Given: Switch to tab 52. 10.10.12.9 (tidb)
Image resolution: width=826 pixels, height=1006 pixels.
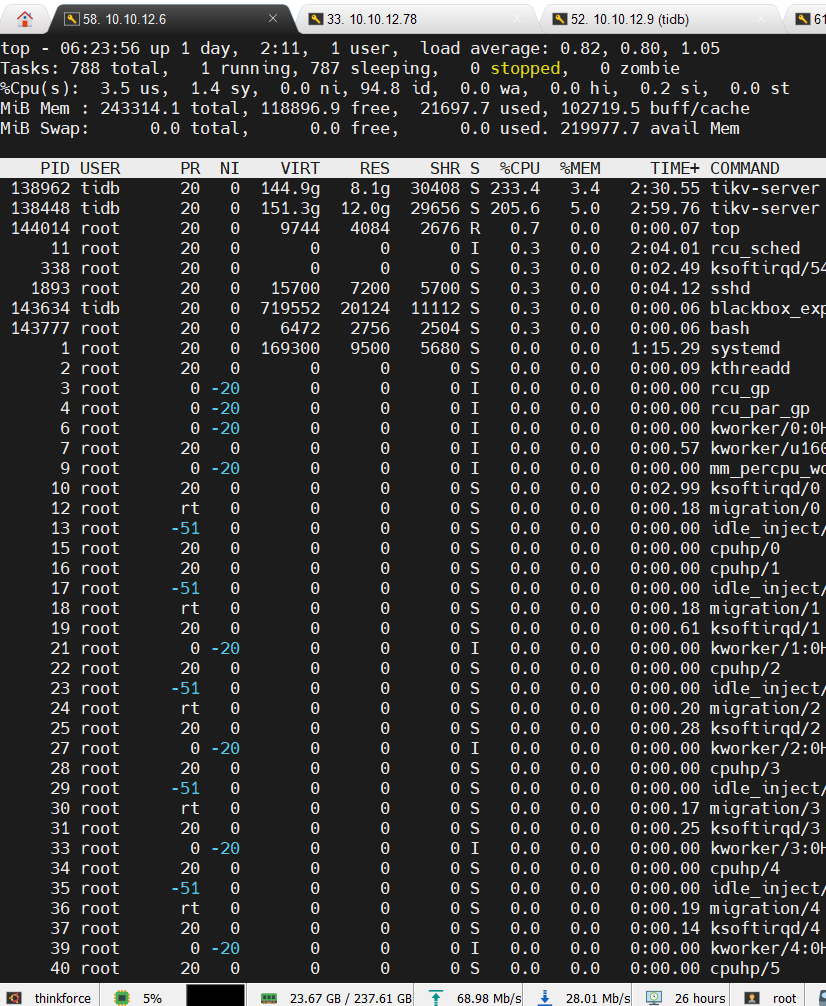Looking at the screenshot, I should [x=660, y=19].
